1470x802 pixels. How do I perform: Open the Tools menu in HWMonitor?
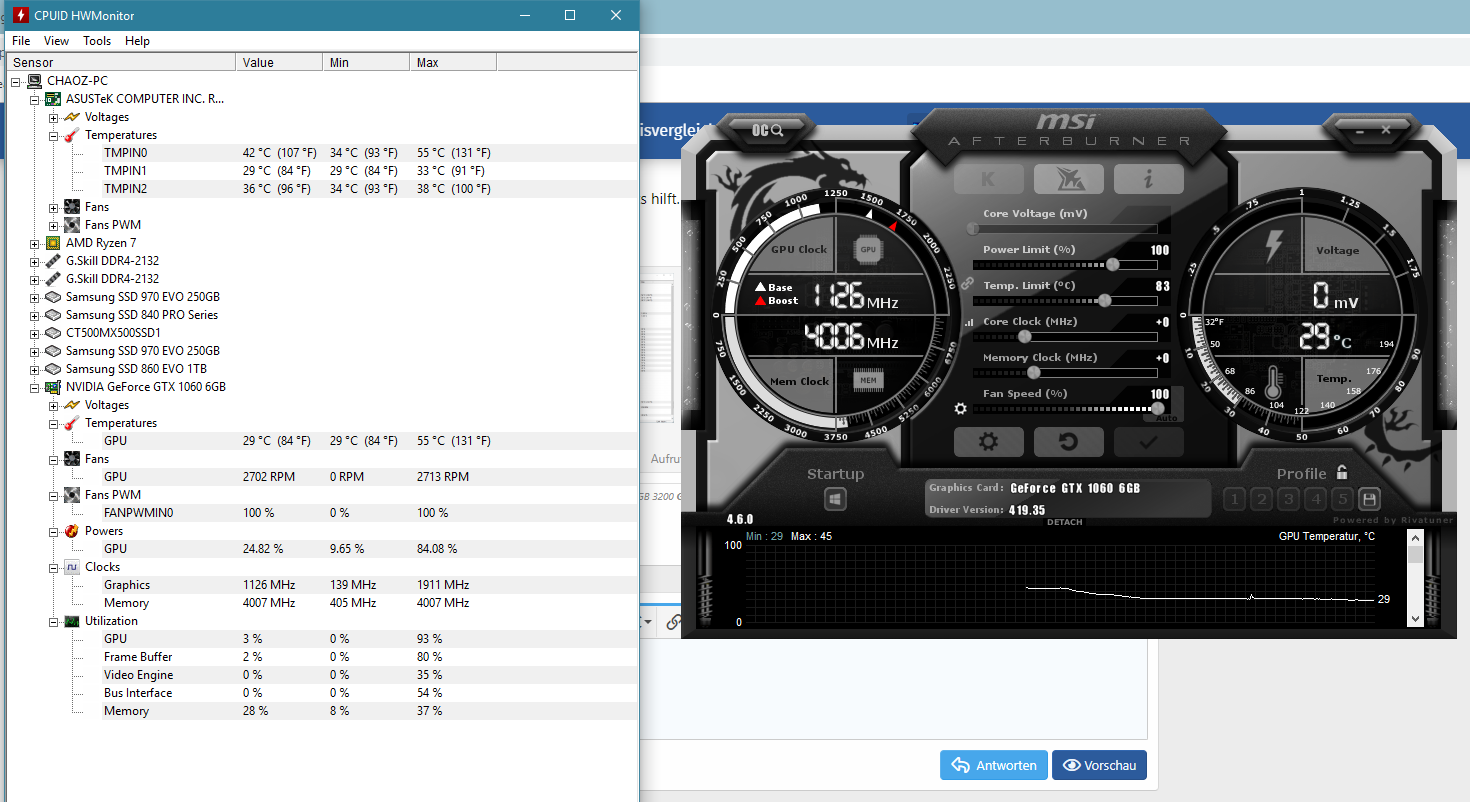tap(97, 41)
